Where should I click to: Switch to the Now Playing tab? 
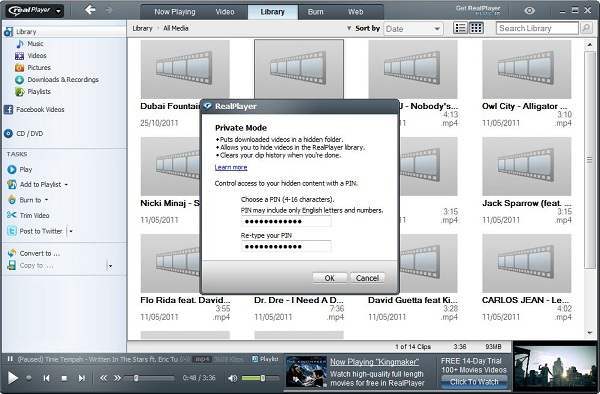(174, 12)
